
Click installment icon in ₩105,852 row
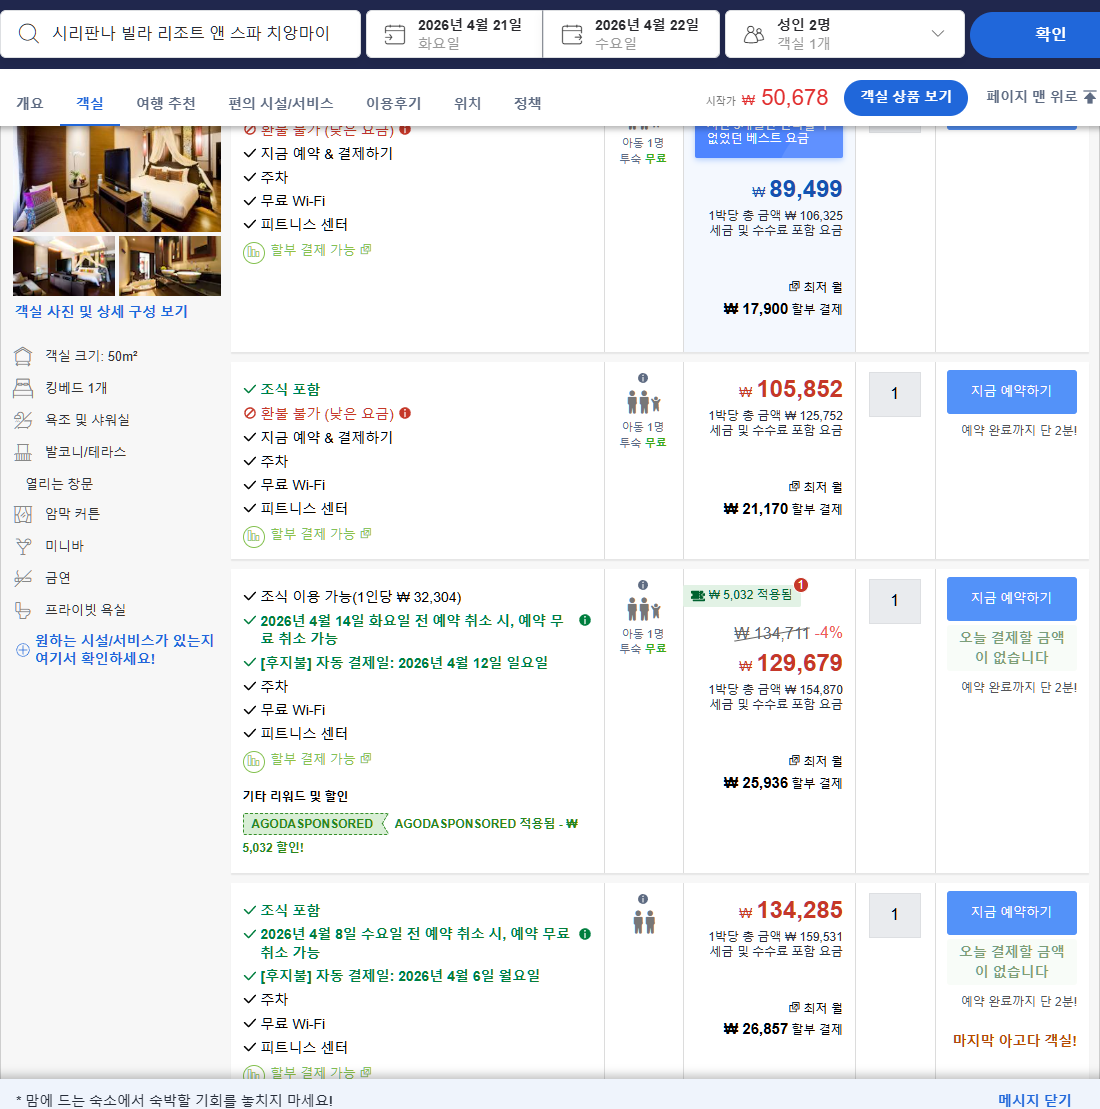tap(254, 536)
